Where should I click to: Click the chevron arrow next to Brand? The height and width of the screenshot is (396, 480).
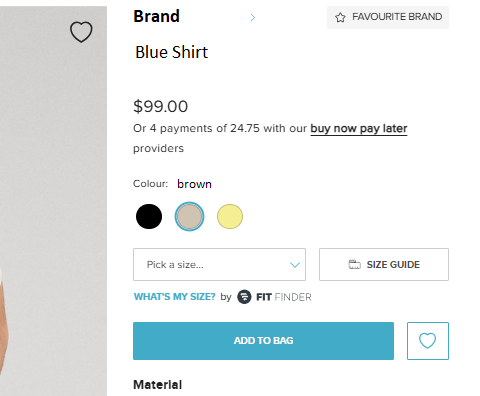[x=253, y=17]
